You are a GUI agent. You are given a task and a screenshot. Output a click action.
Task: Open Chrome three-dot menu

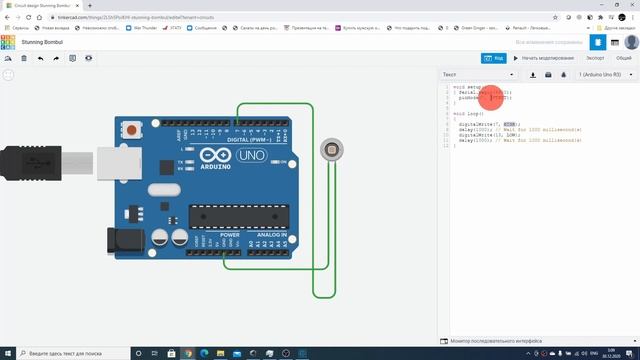click(x=633, y=18)
